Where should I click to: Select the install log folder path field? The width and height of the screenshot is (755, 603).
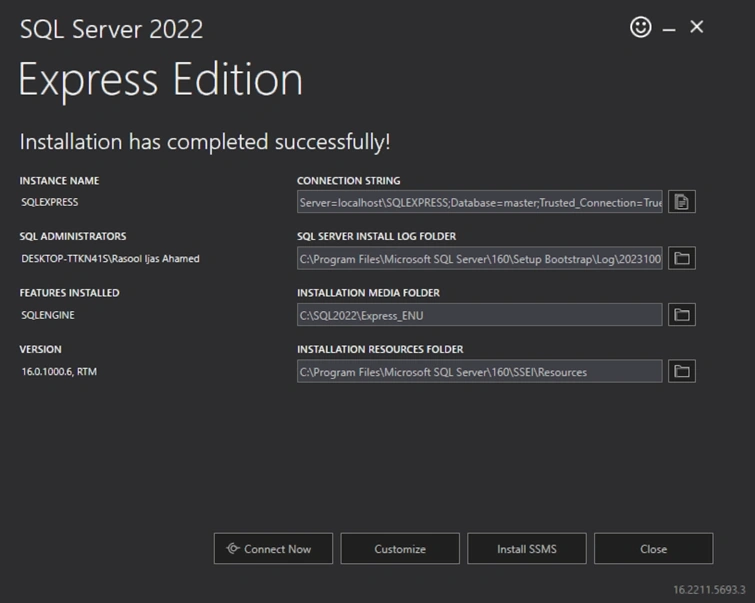click(480, 258)
